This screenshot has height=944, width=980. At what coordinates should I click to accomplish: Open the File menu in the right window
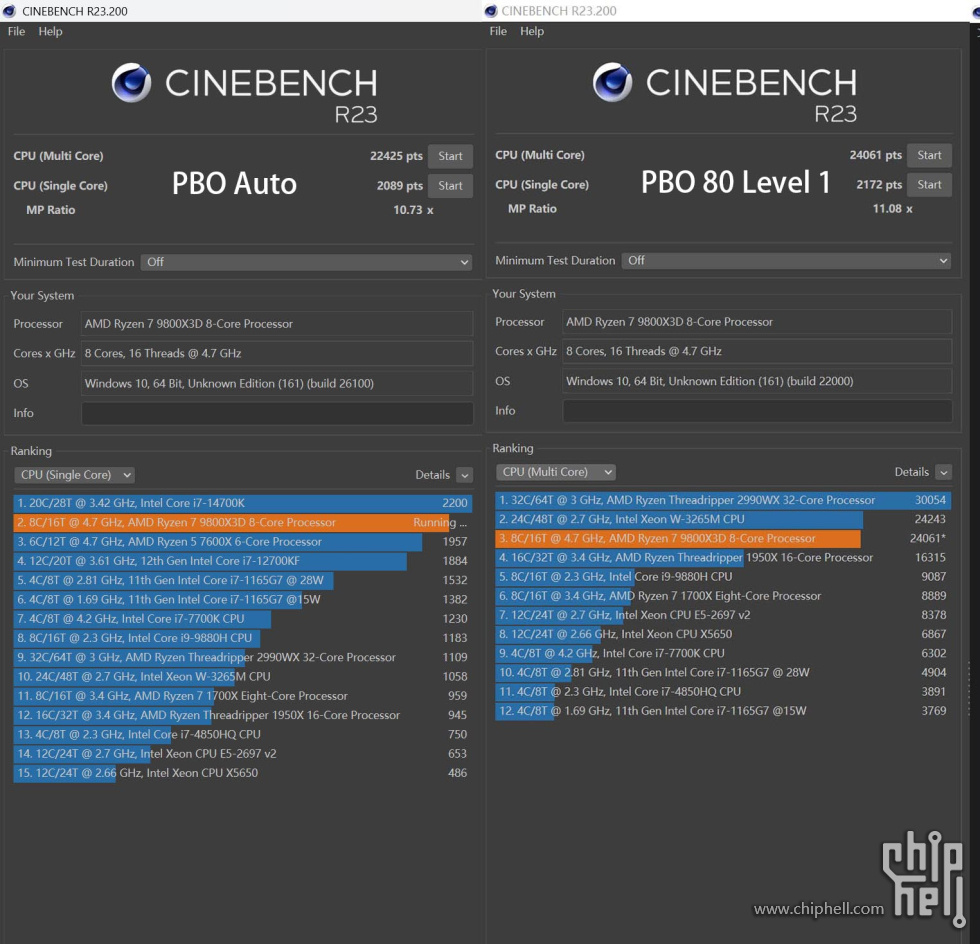tap(498, 31)
